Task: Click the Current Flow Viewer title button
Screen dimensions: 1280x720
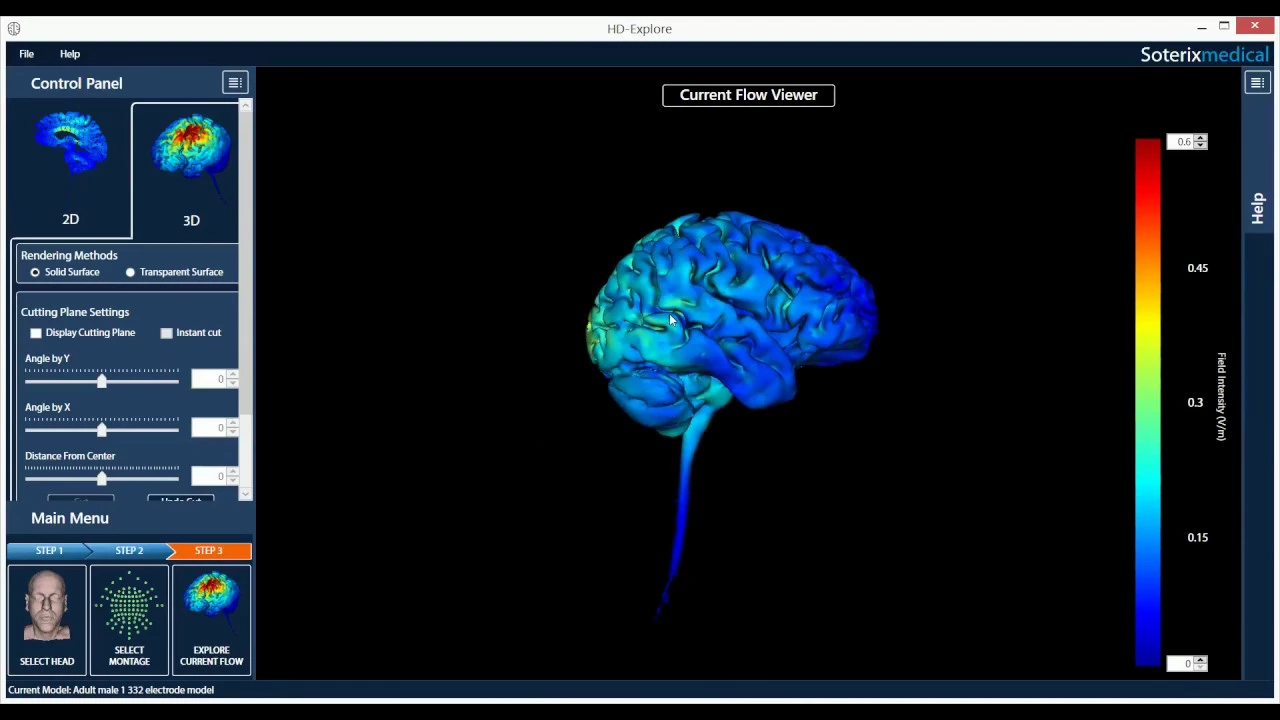Action: pyautogui.click(x=748, y=95)
